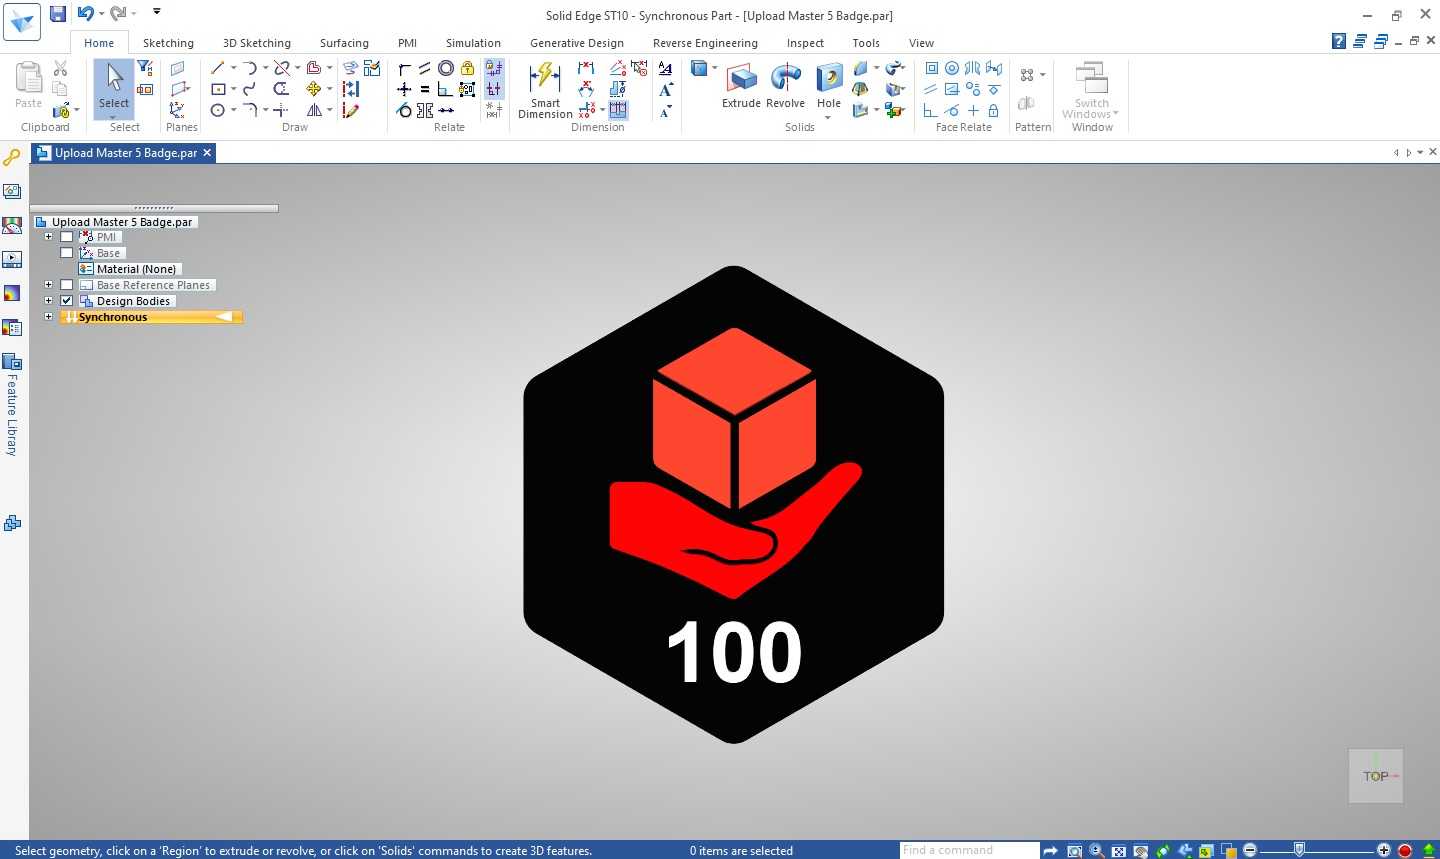Open the Generative Design tab
1440x859 pixels.
577,43
